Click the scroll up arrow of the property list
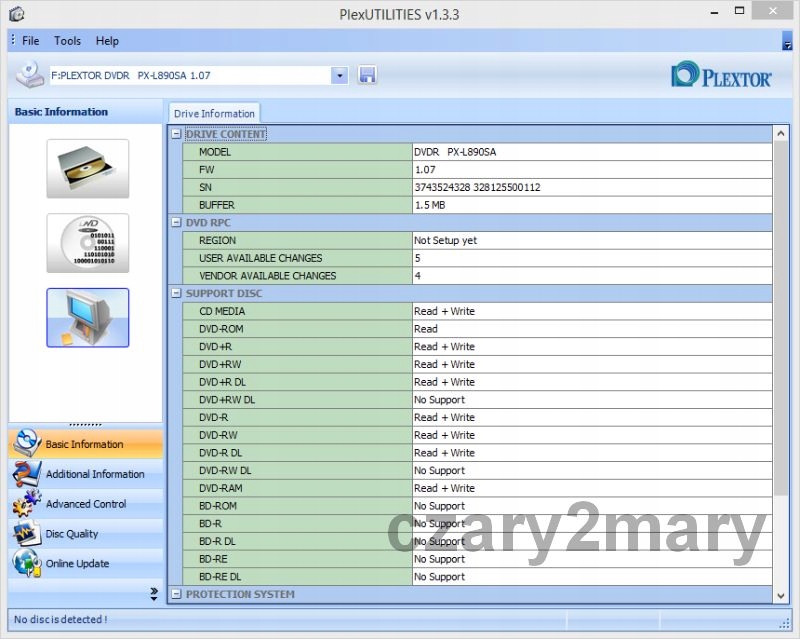 pyautogui.click(x=781, y=134)
